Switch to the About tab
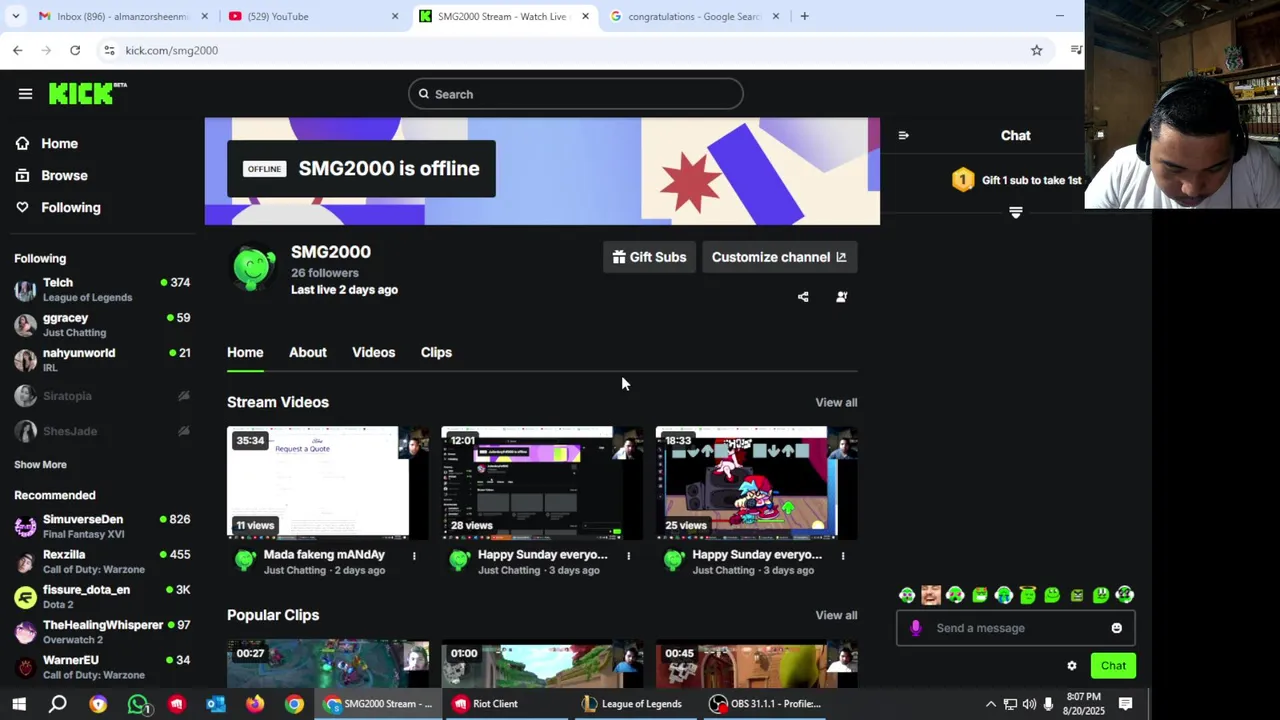The width and height of the screenshot is (1280, 720). 308,353
